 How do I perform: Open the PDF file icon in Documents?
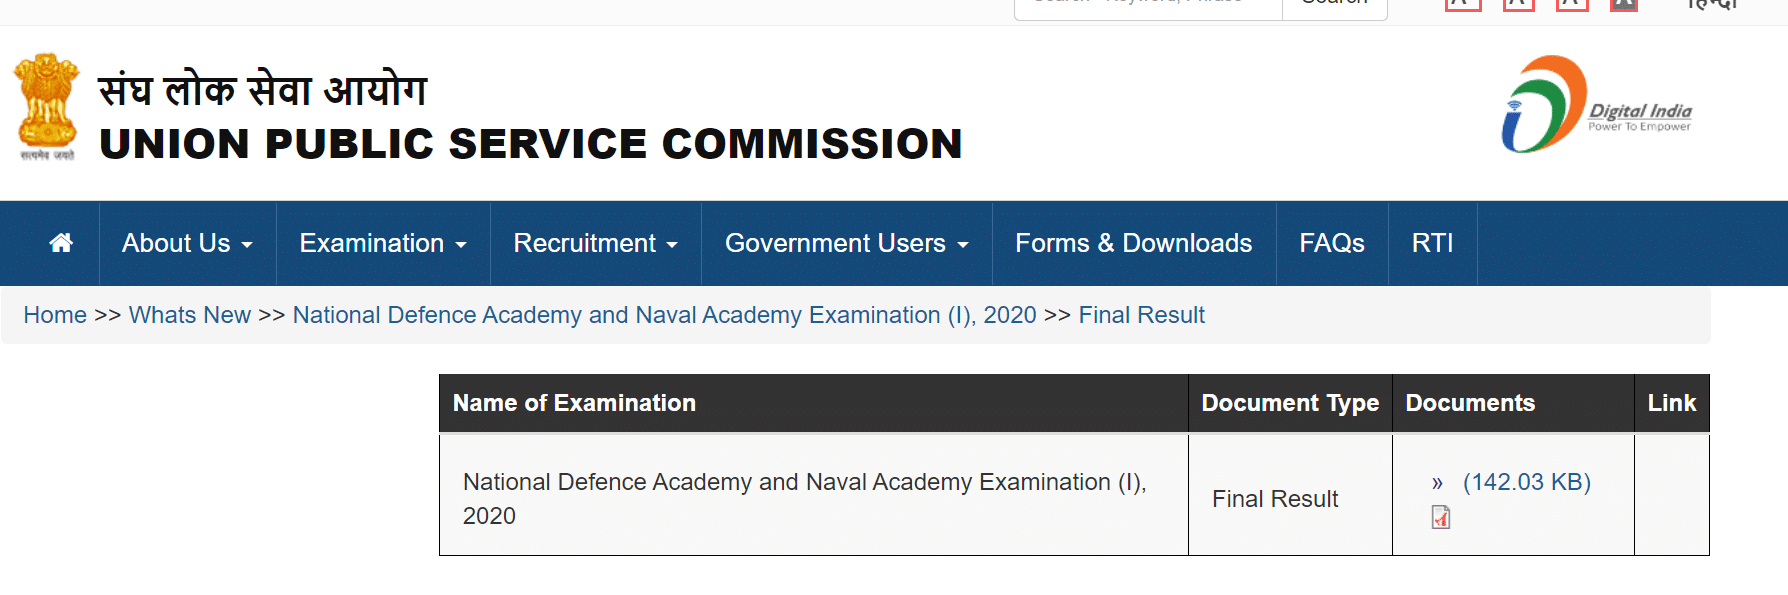click(x=1441, y=517)
